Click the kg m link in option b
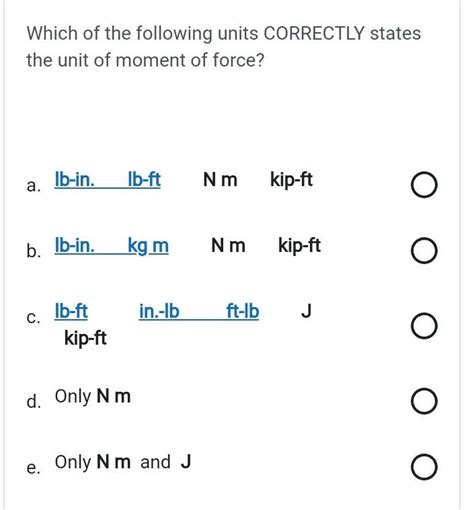The image size is (474, 510). tap(148, 246)
